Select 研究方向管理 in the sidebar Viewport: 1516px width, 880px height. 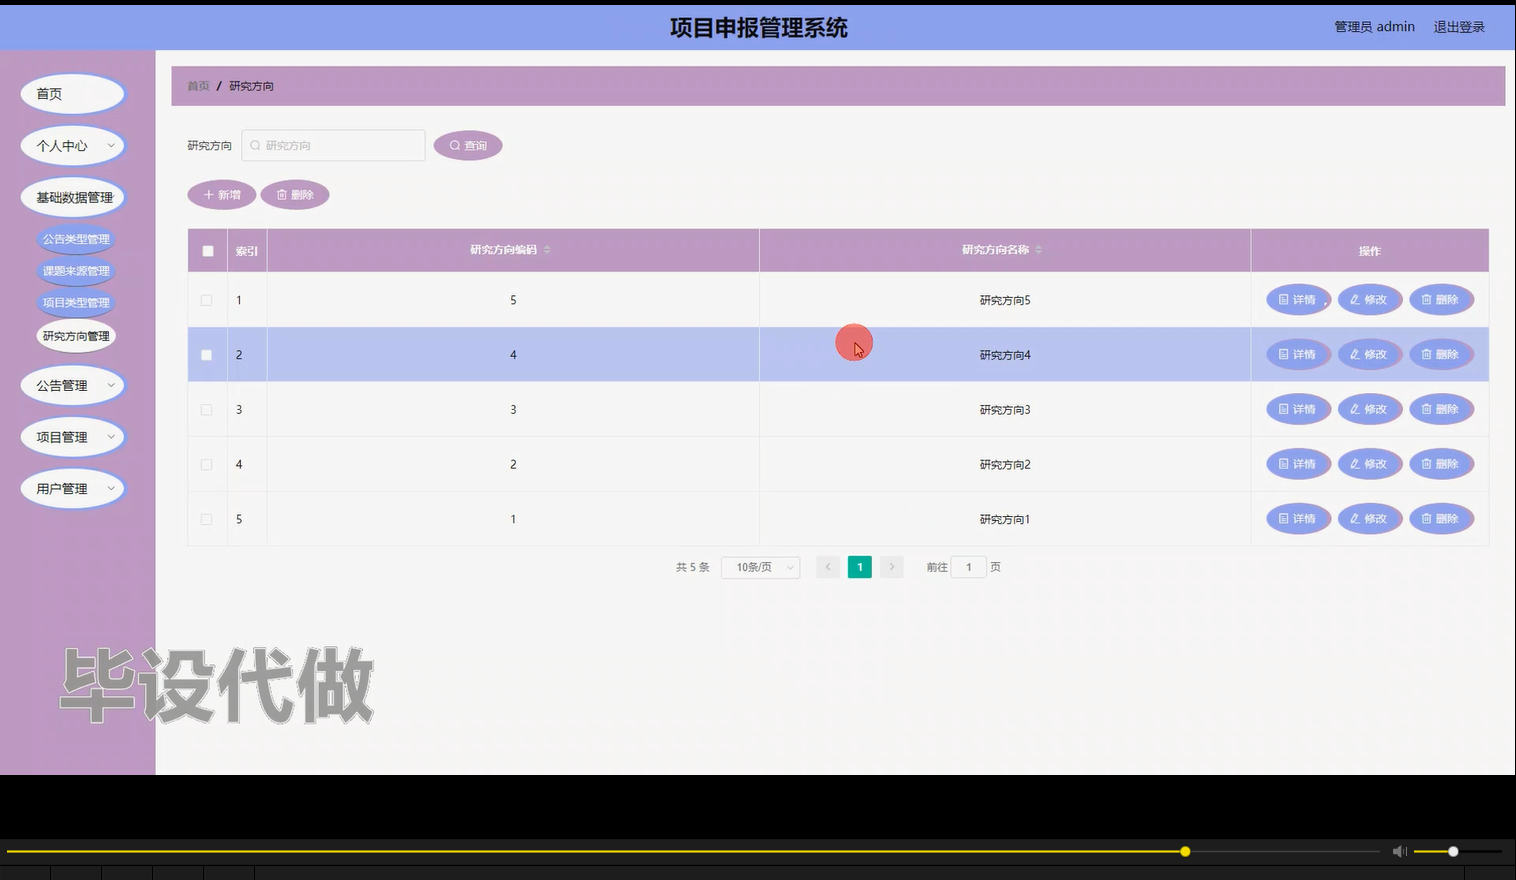coord(76,335)
